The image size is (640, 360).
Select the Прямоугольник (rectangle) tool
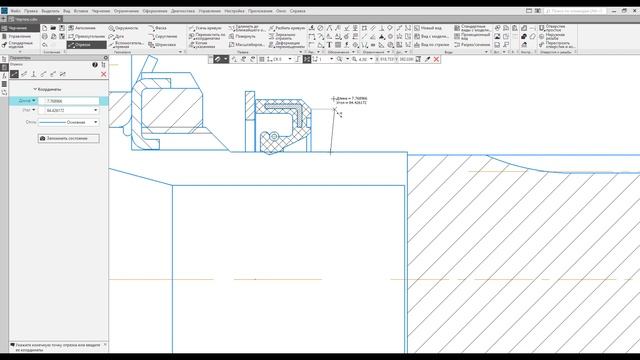click(87, 36)
